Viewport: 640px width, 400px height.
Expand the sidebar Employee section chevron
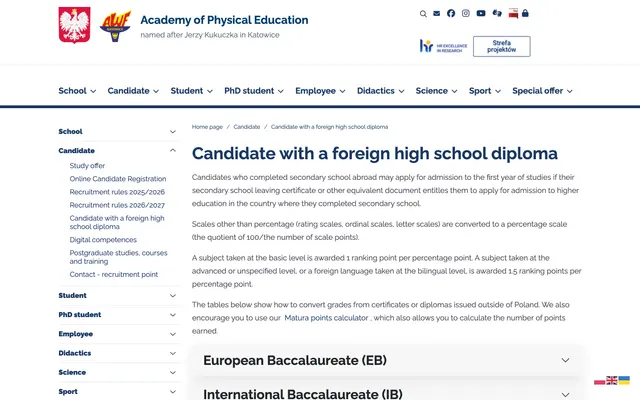[x=173, y=334]
